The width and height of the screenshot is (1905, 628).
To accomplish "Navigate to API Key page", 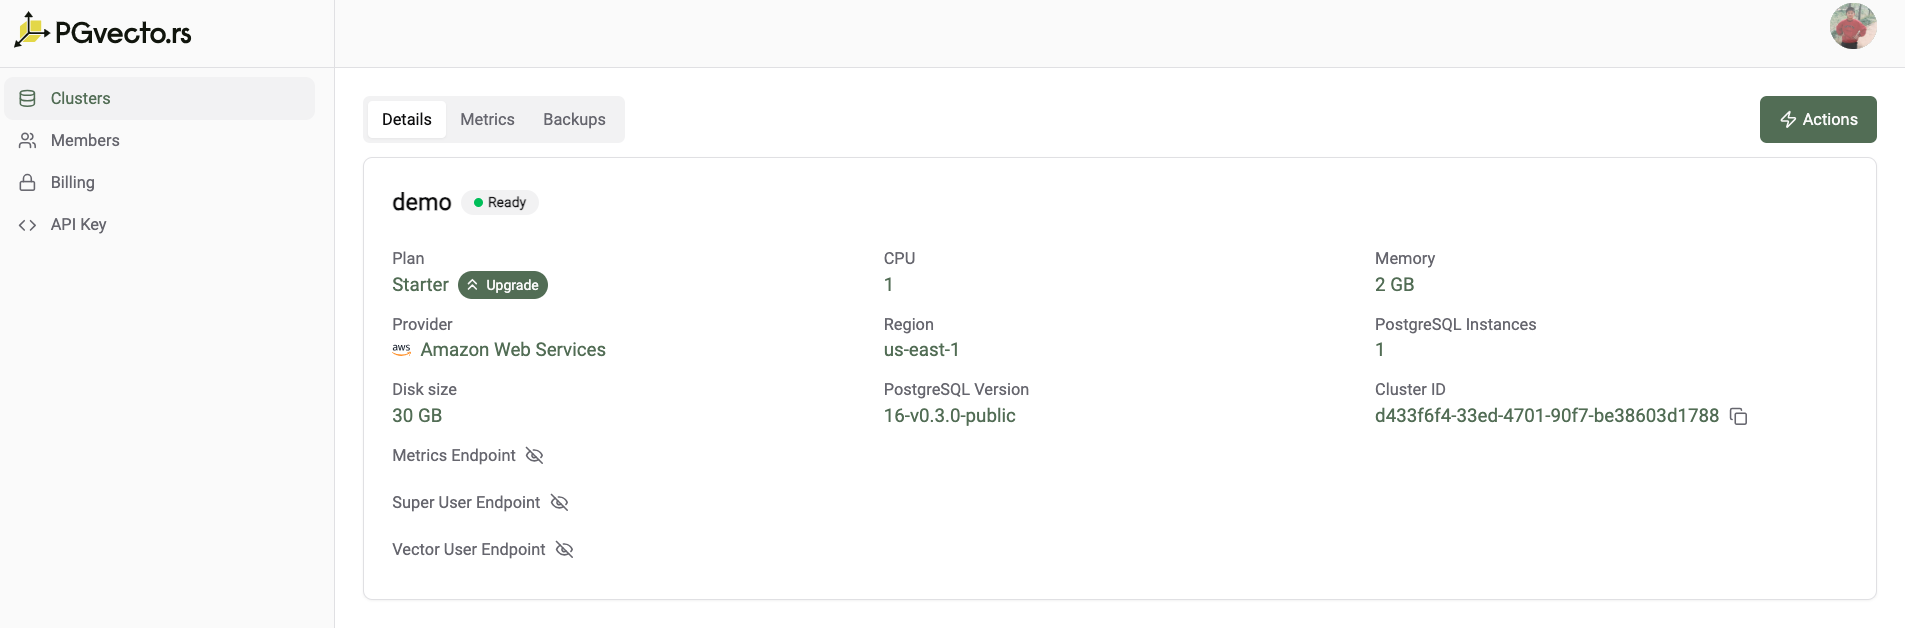I will 78,225.
